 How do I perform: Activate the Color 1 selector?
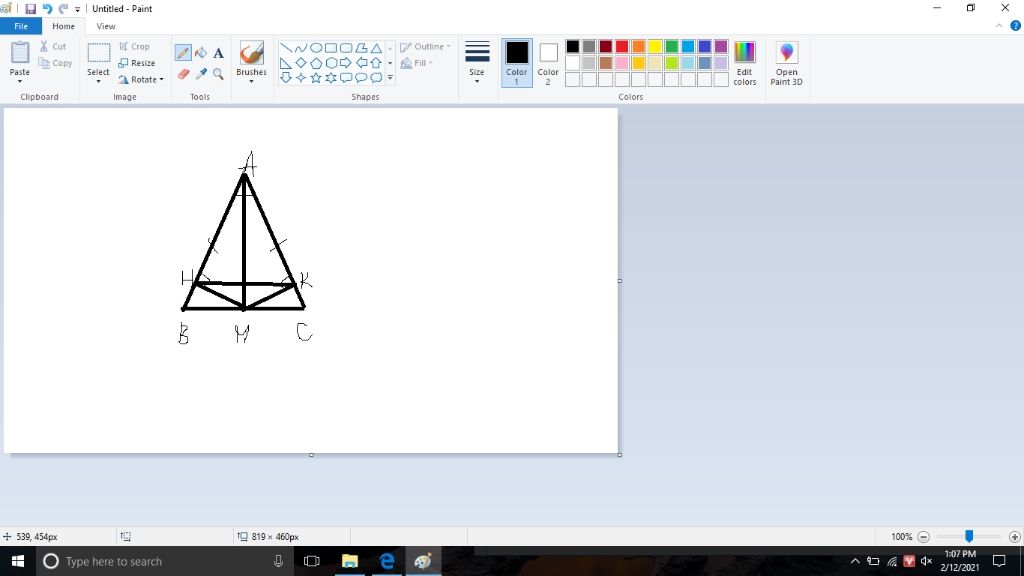pos(517,62)
